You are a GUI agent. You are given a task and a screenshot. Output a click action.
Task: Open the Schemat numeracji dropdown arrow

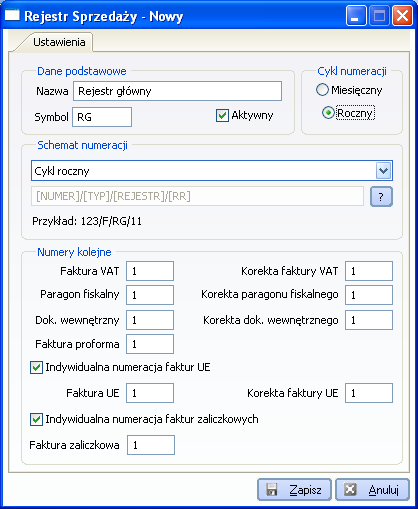click(x=383, y=171)
